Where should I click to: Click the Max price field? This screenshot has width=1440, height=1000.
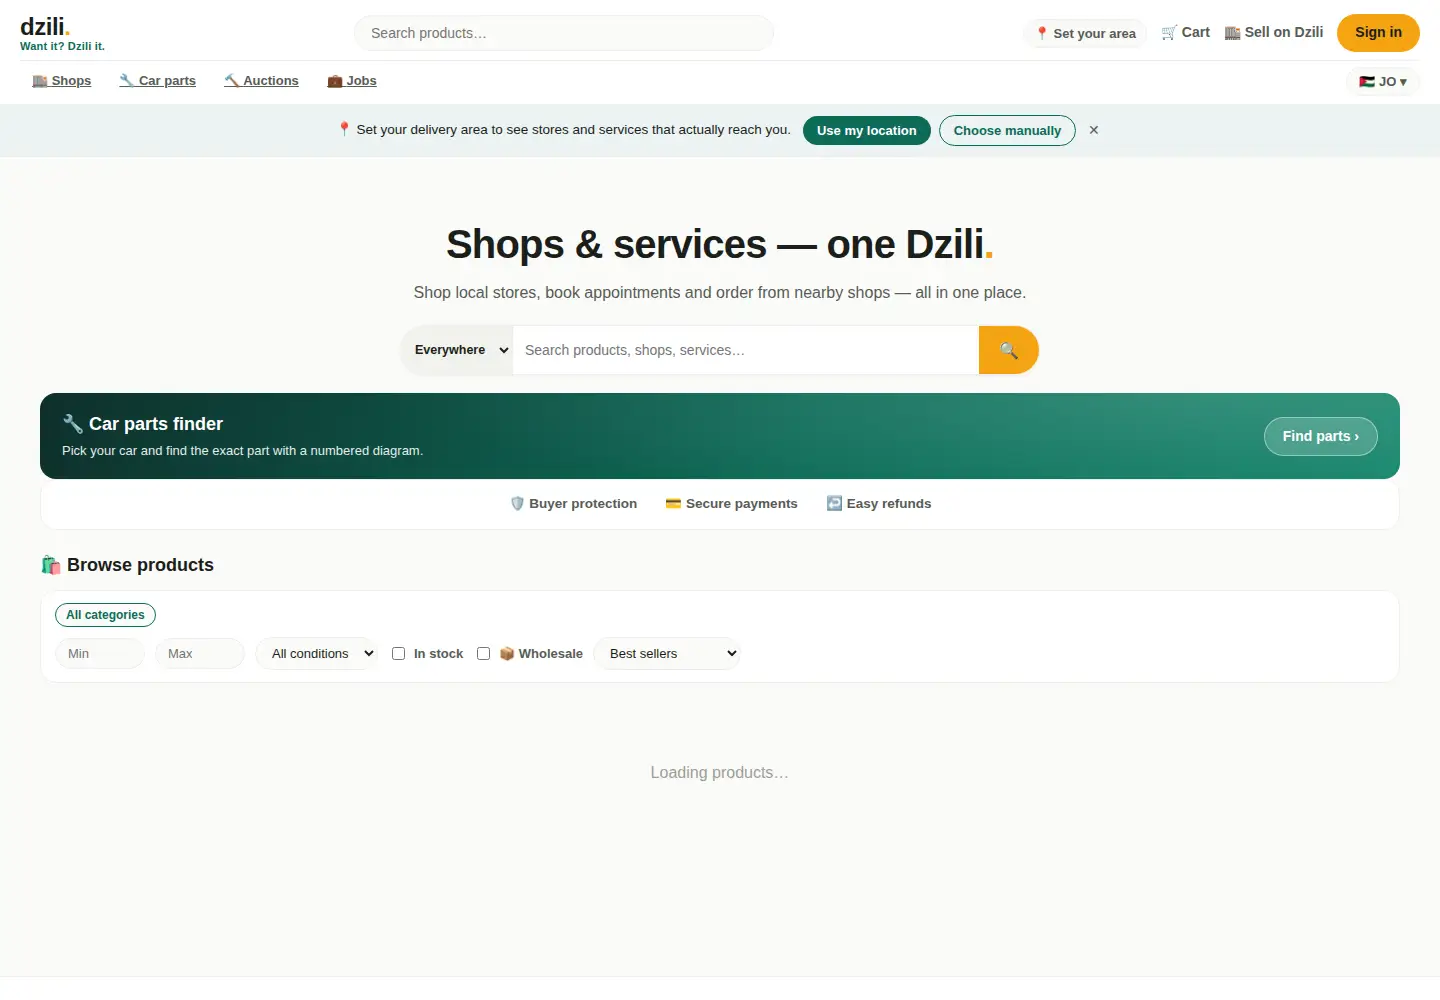pyautogui.click(x=200, y=654)
